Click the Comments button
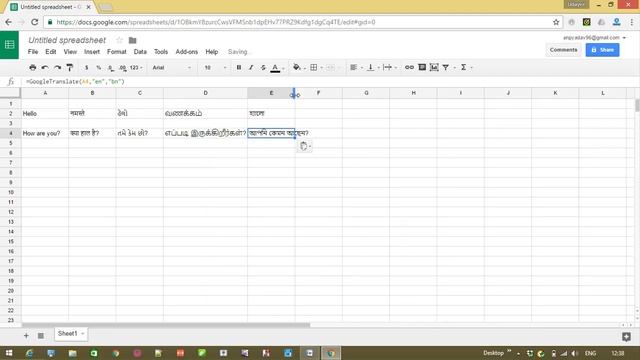640x360 pixels. [563, 50]
